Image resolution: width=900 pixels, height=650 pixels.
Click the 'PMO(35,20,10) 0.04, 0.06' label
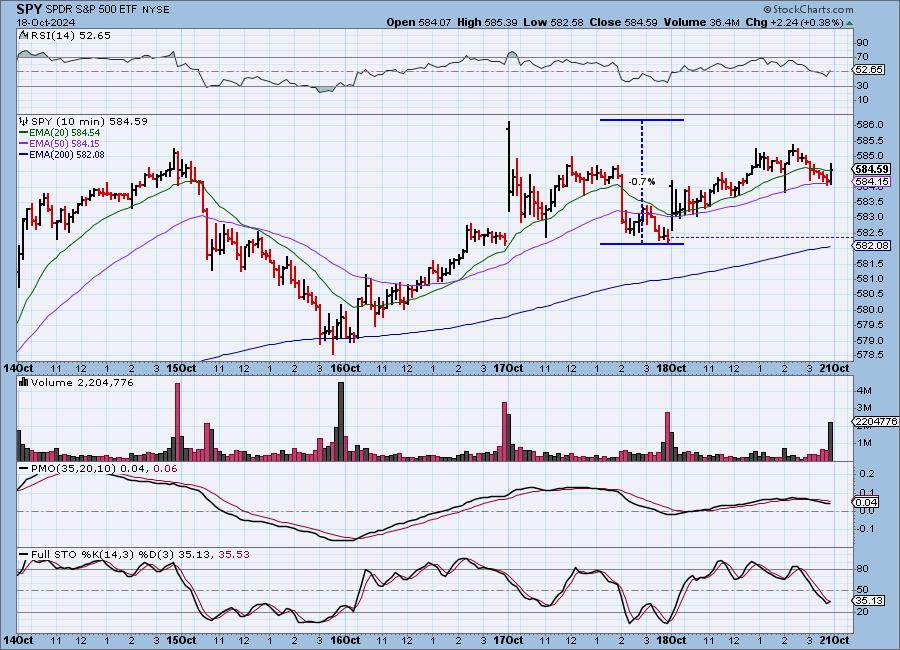104,469
